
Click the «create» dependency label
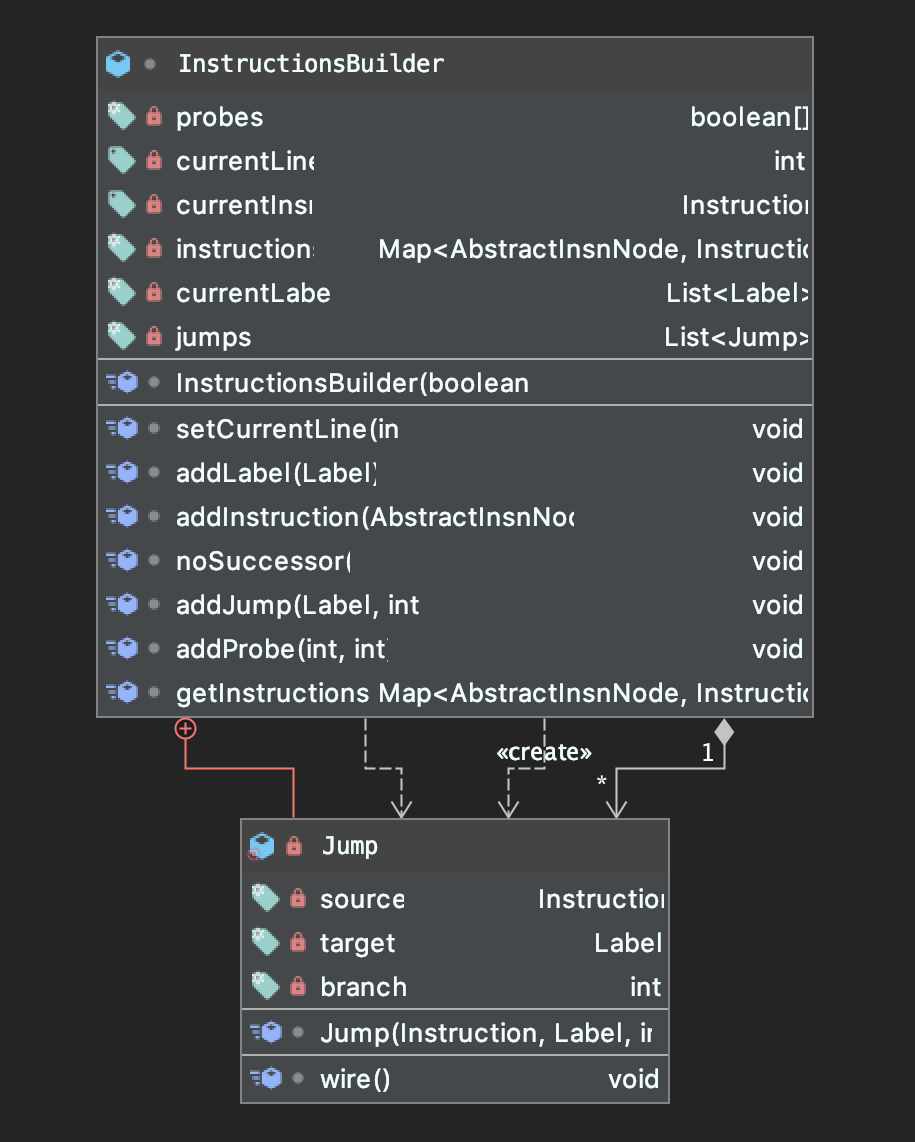(544, 752)
